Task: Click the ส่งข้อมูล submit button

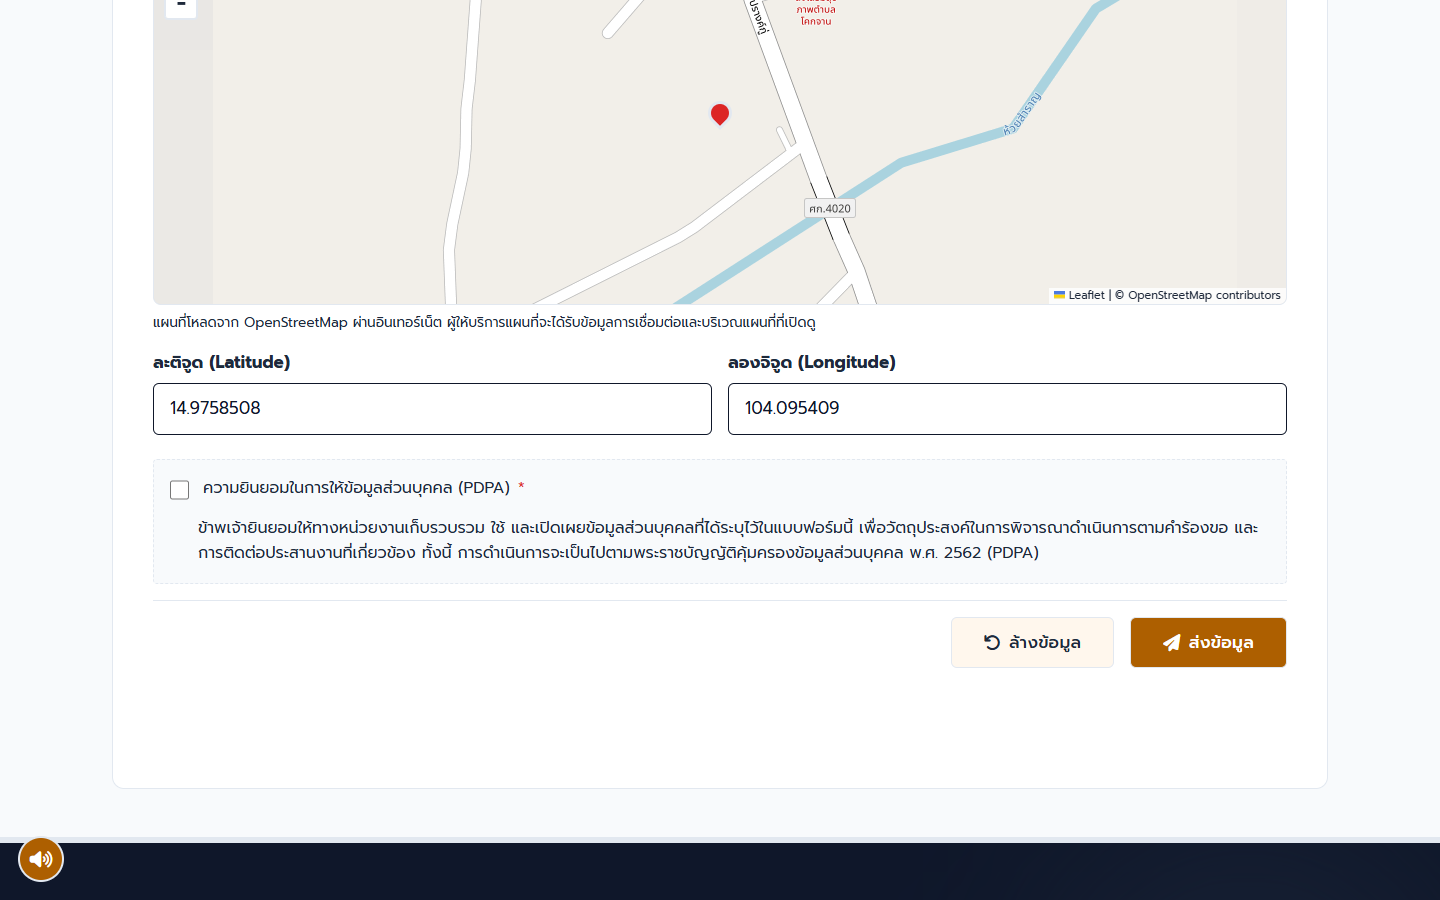Action: [1208, 642]
